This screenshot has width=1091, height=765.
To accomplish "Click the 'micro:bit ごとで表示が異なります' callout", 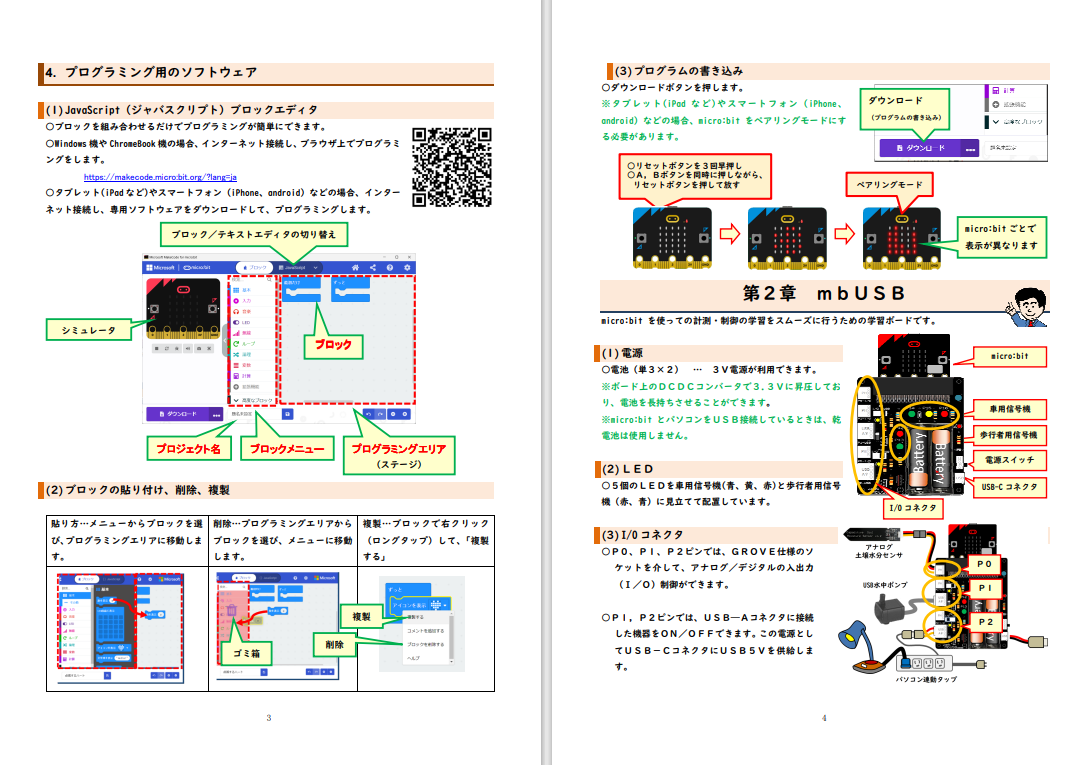I will [1001, 237].
